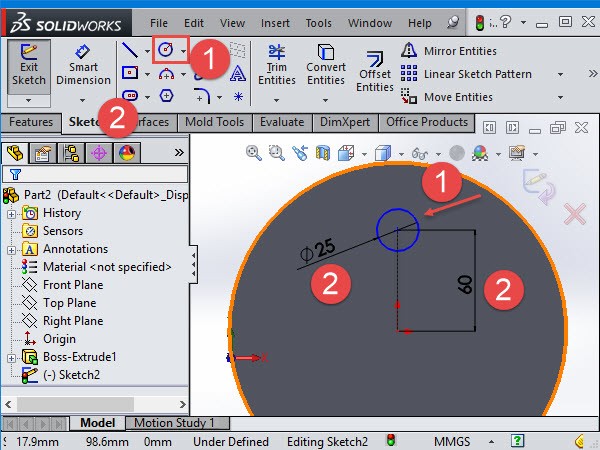Open the Window menu
The image size is (600, 450).
[x=370, y=23]
